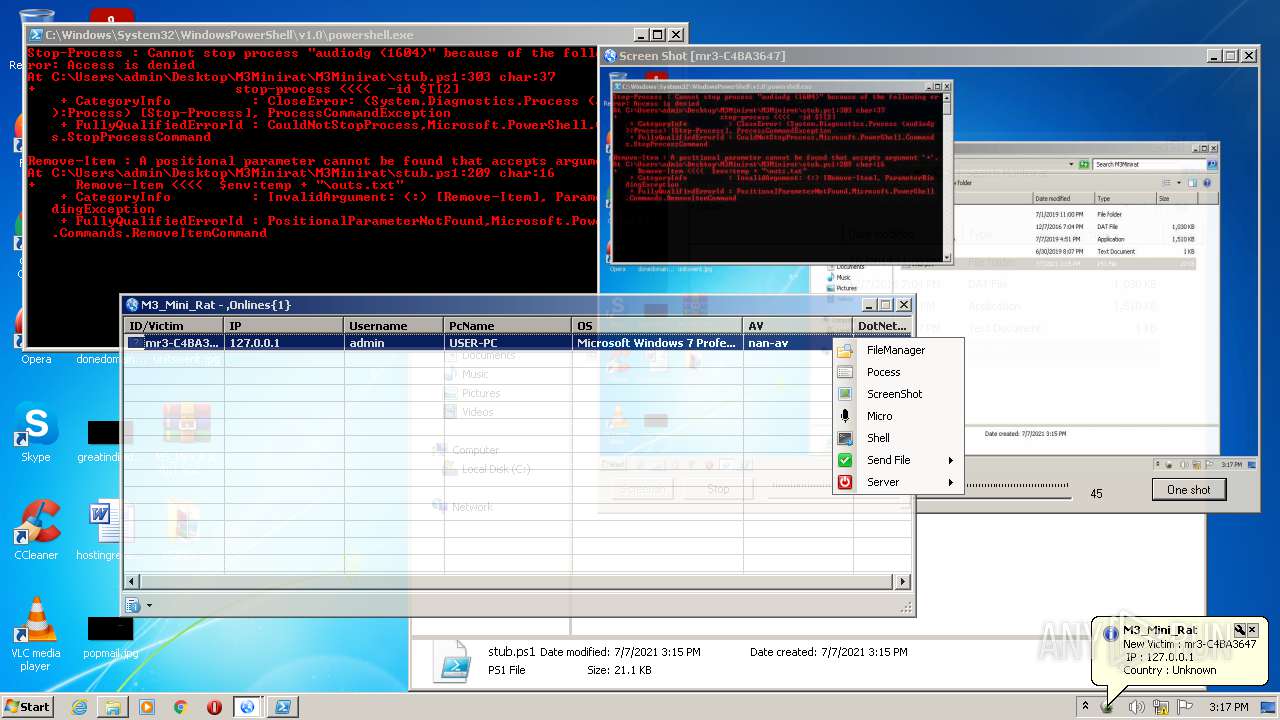This screenshot has width=1280, height=720.
Task: Sort list by IP column header
Action: (x=284, y=326)
